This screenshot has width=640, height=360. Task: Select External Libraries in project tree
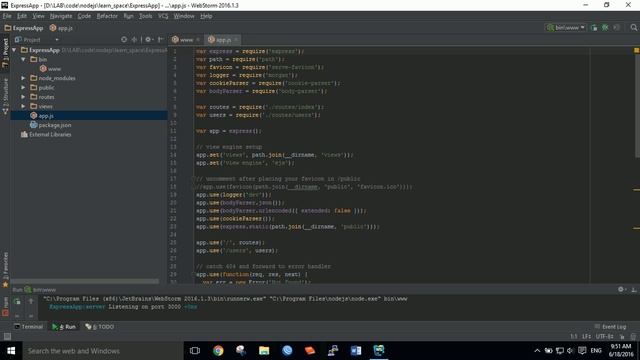click(46, 135)
